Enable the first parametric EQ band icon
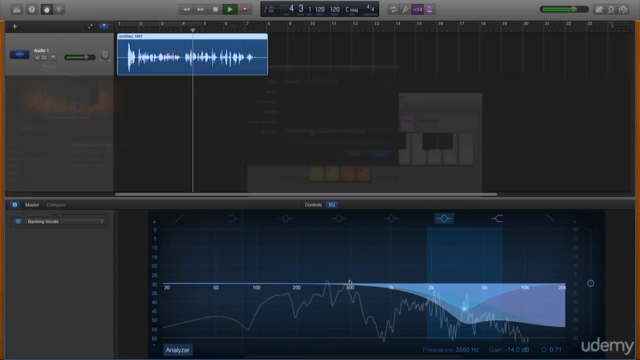The height and width of the screenshot is (360, 640). point(286,219)
